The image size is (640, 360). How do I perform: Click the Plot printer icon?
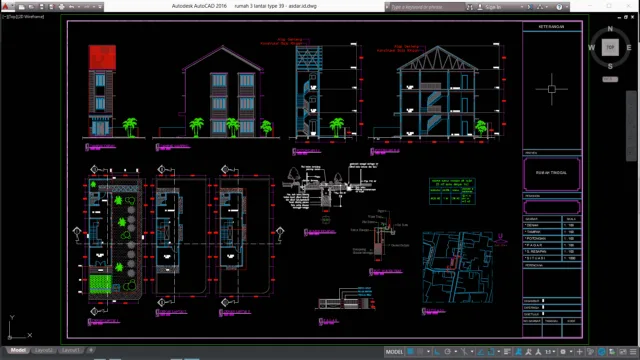[62, 7]
